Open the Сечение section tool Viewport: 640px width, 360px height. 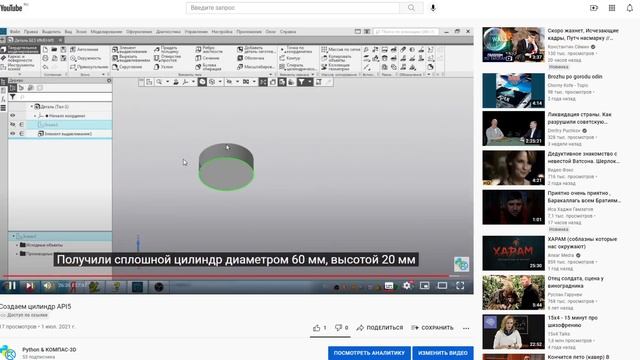point(207,58)
